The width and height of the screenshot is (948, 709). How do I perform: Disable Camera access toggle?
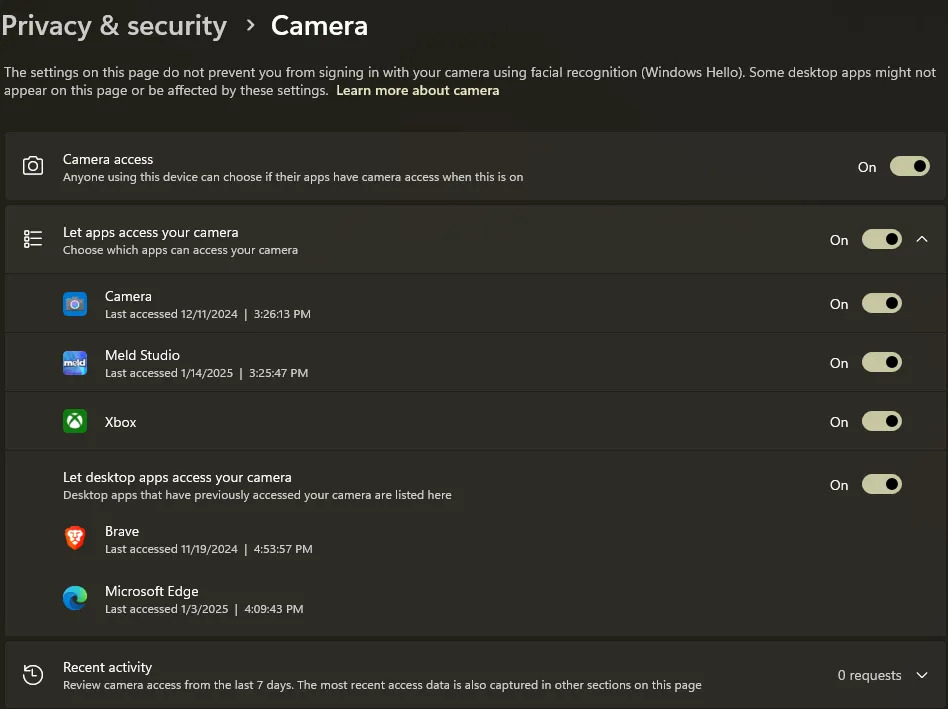click(x=909, y=166)
